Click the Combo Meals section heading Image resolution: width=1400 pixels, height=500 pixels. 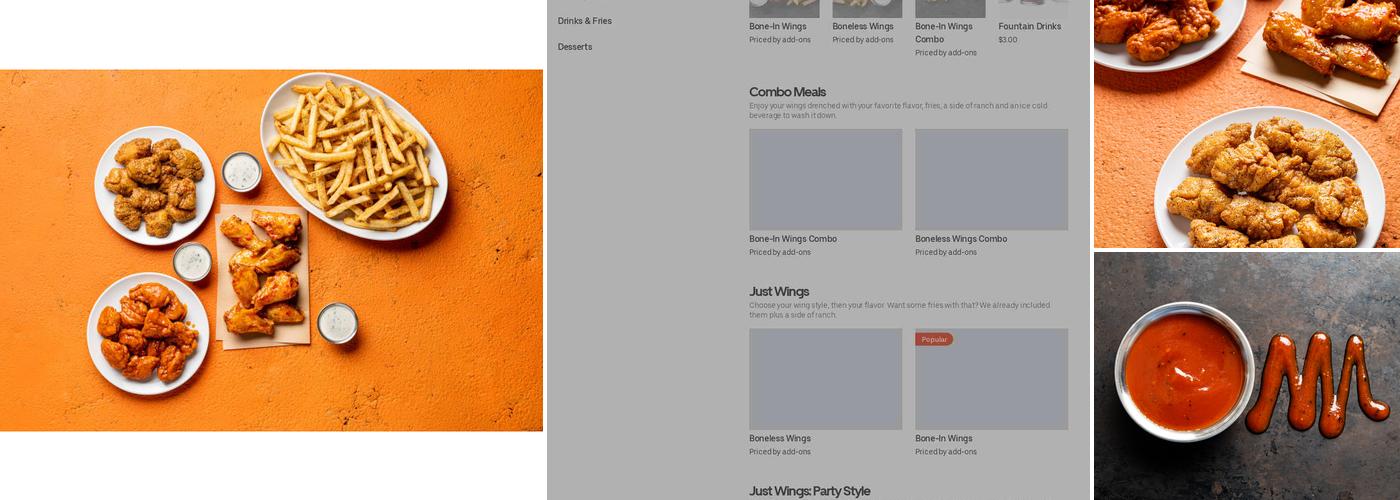click(x=787, y=92)
